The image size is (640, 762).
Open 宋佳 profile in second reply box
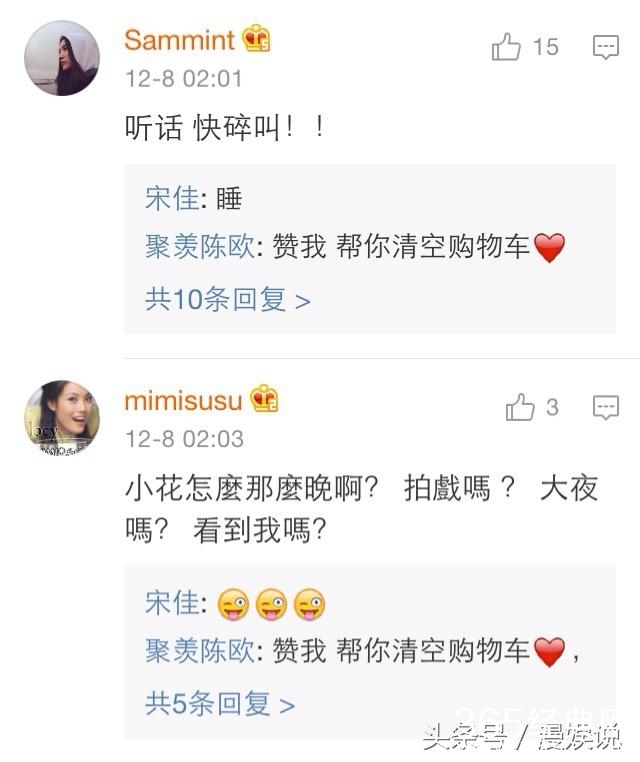[x=172, y=603]
